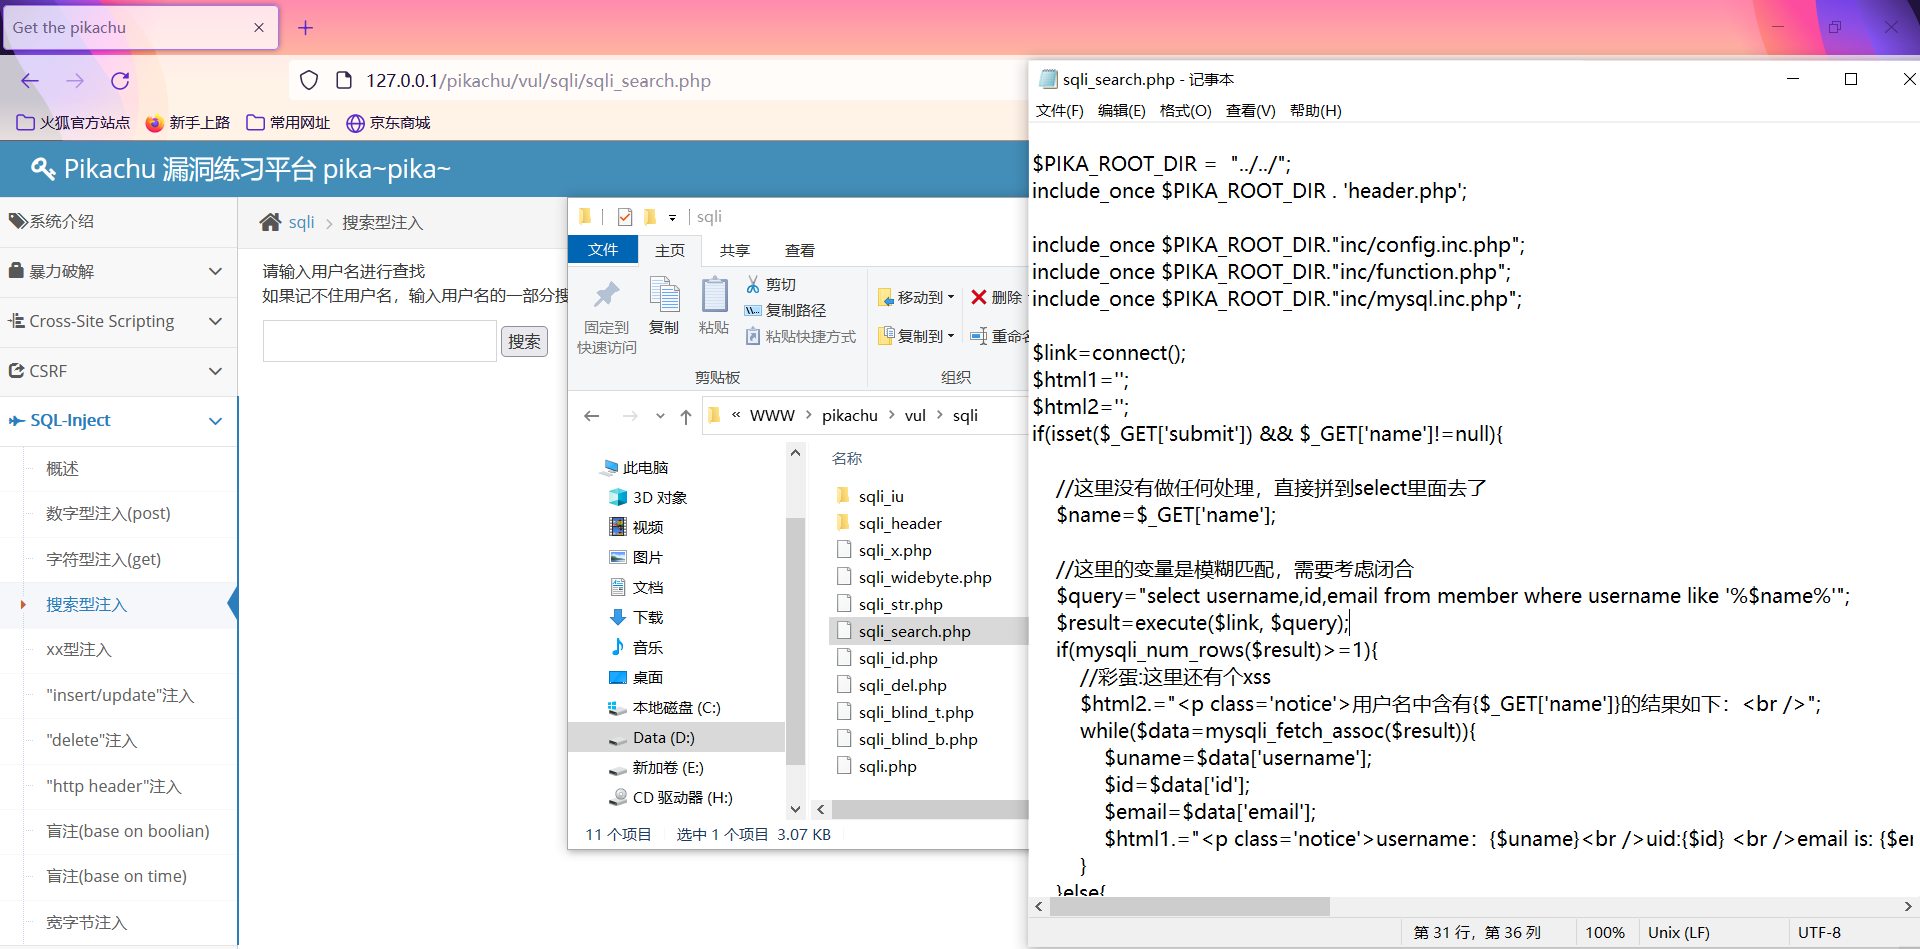This screenshot has height=949, width=1920.
Task: Open 数字型注入(post) sidebar link
Action: coord(108,514)
